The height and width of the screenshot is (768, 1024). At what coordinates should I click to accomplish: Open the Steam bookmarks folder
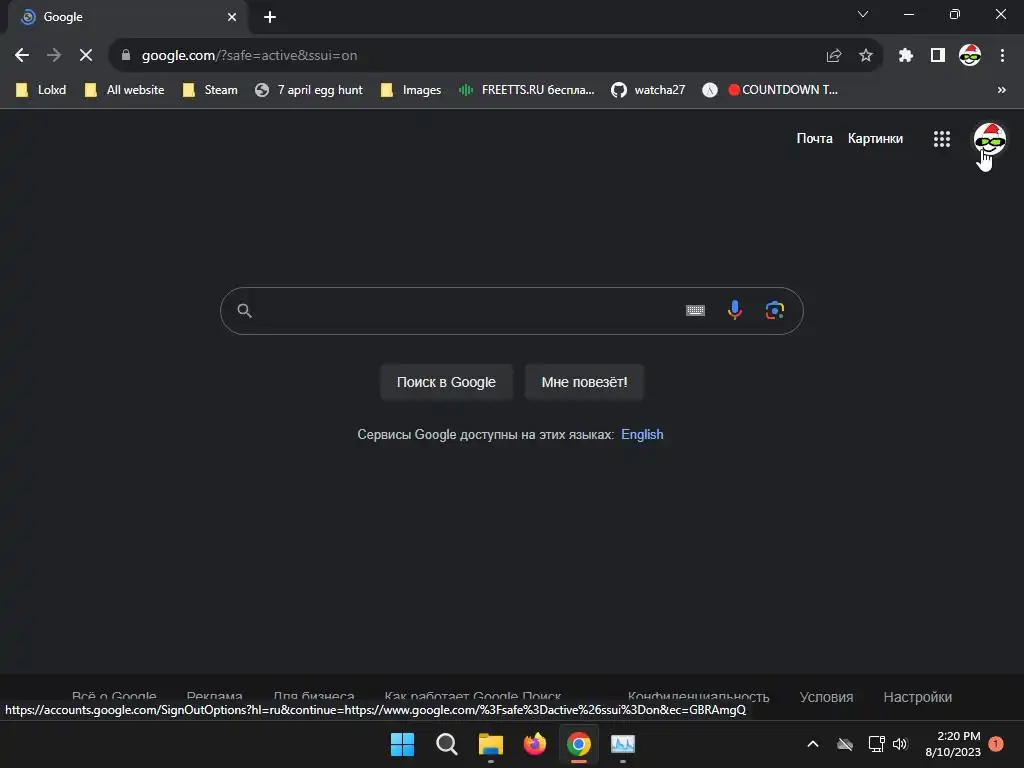(210, 90)
